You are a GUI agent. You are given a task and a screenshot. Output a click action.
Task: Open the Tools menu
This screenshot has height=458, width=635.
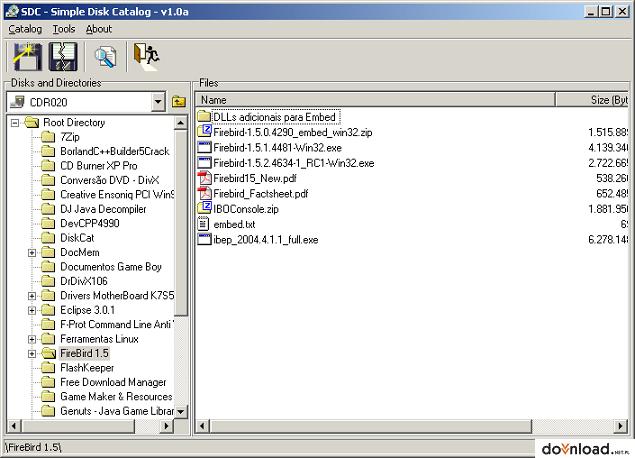pyautogui.click(x=64, y=29)
